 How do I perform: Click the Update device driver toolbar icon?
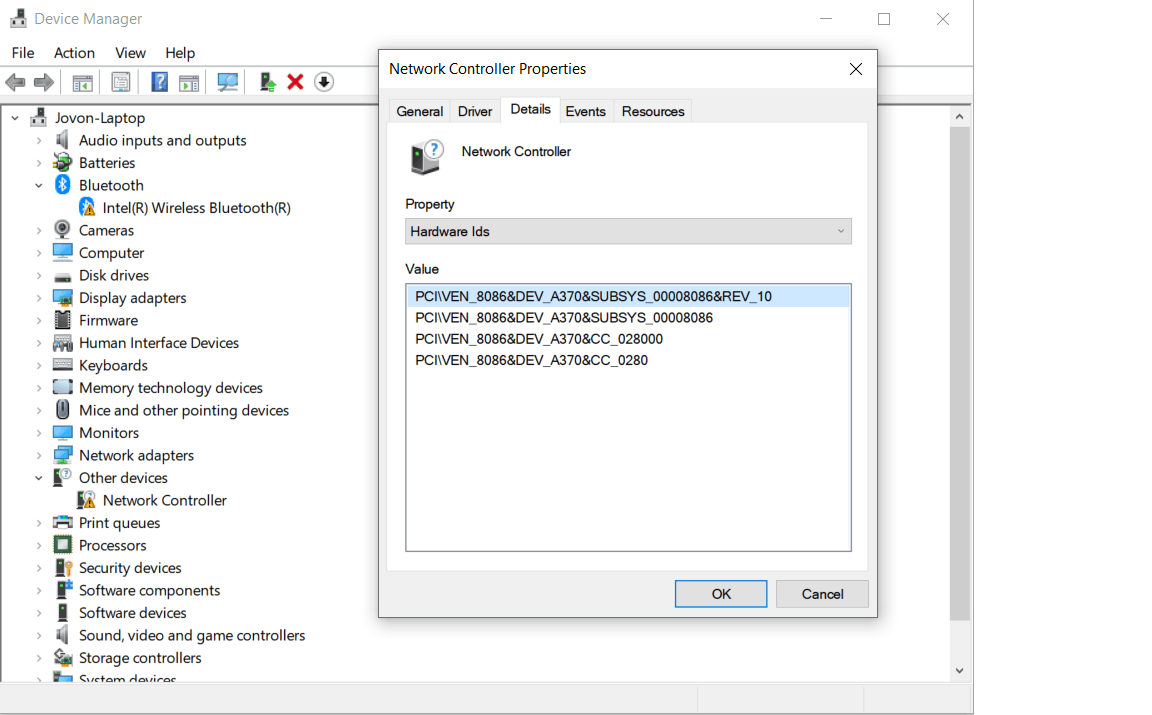[x=267, y=81]
